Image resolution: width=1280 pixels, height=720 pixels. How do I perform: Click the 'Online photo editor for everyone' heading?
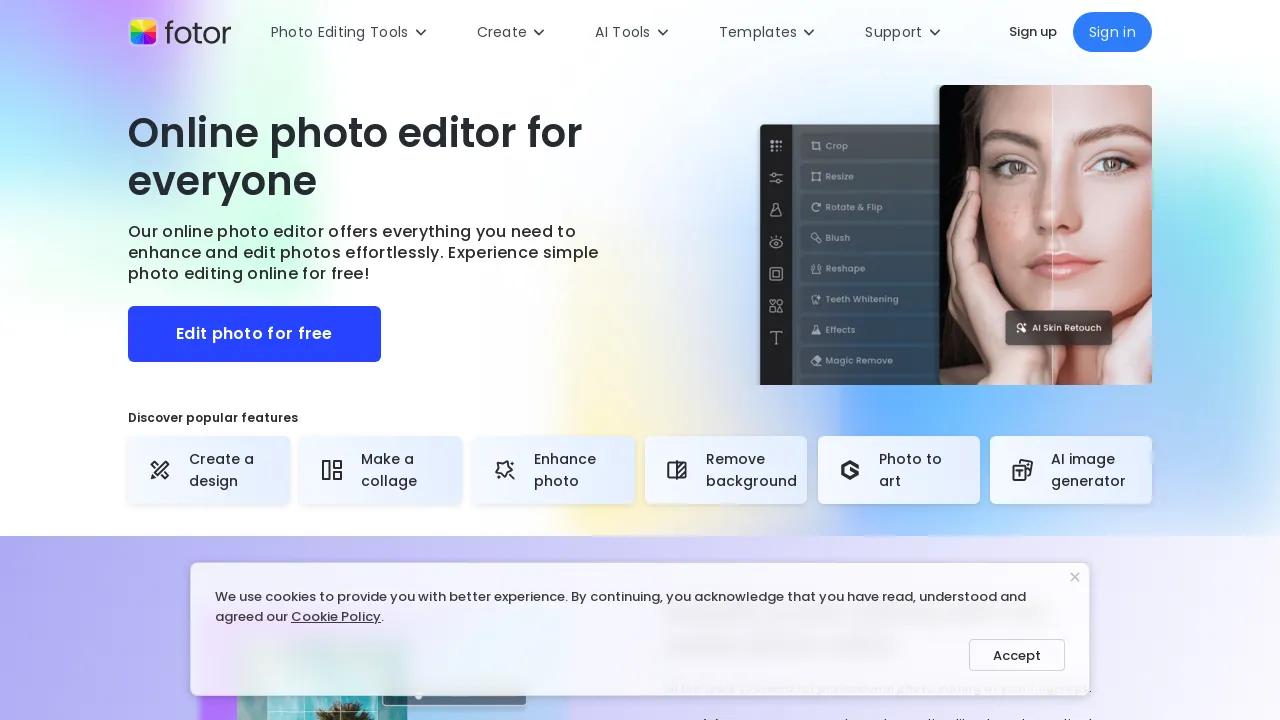tap(355, 157)
